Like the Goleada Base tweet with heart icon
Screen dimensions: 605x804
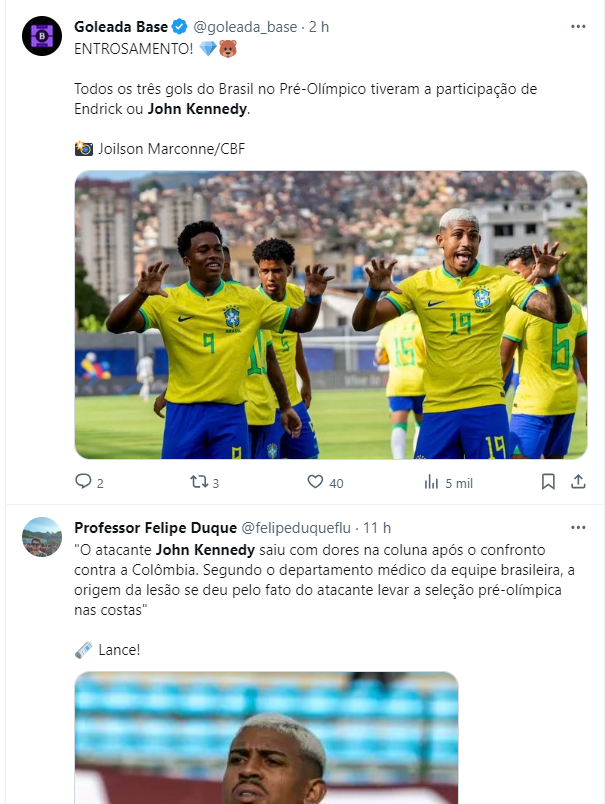coord(315,481)
